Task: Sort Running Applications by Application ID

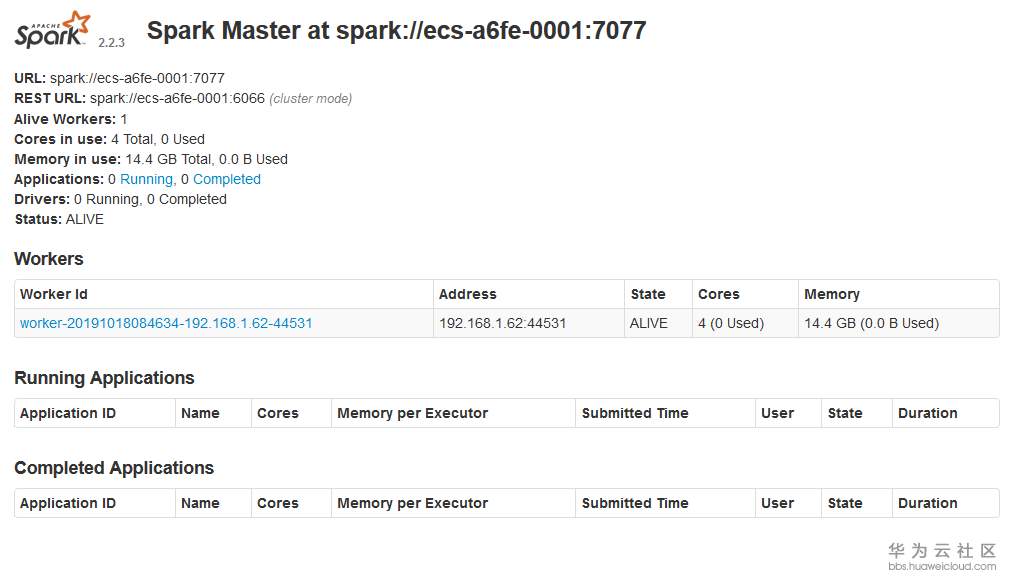Action: (68, 413)
